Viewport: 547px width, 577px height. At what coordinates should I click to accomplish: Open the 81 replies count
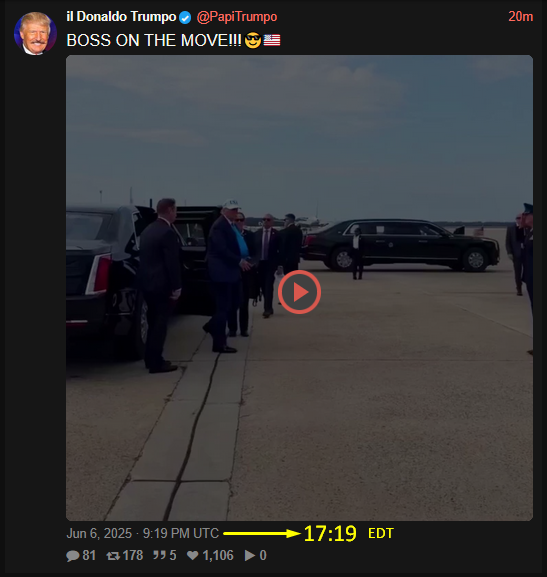tap(89, 556)
